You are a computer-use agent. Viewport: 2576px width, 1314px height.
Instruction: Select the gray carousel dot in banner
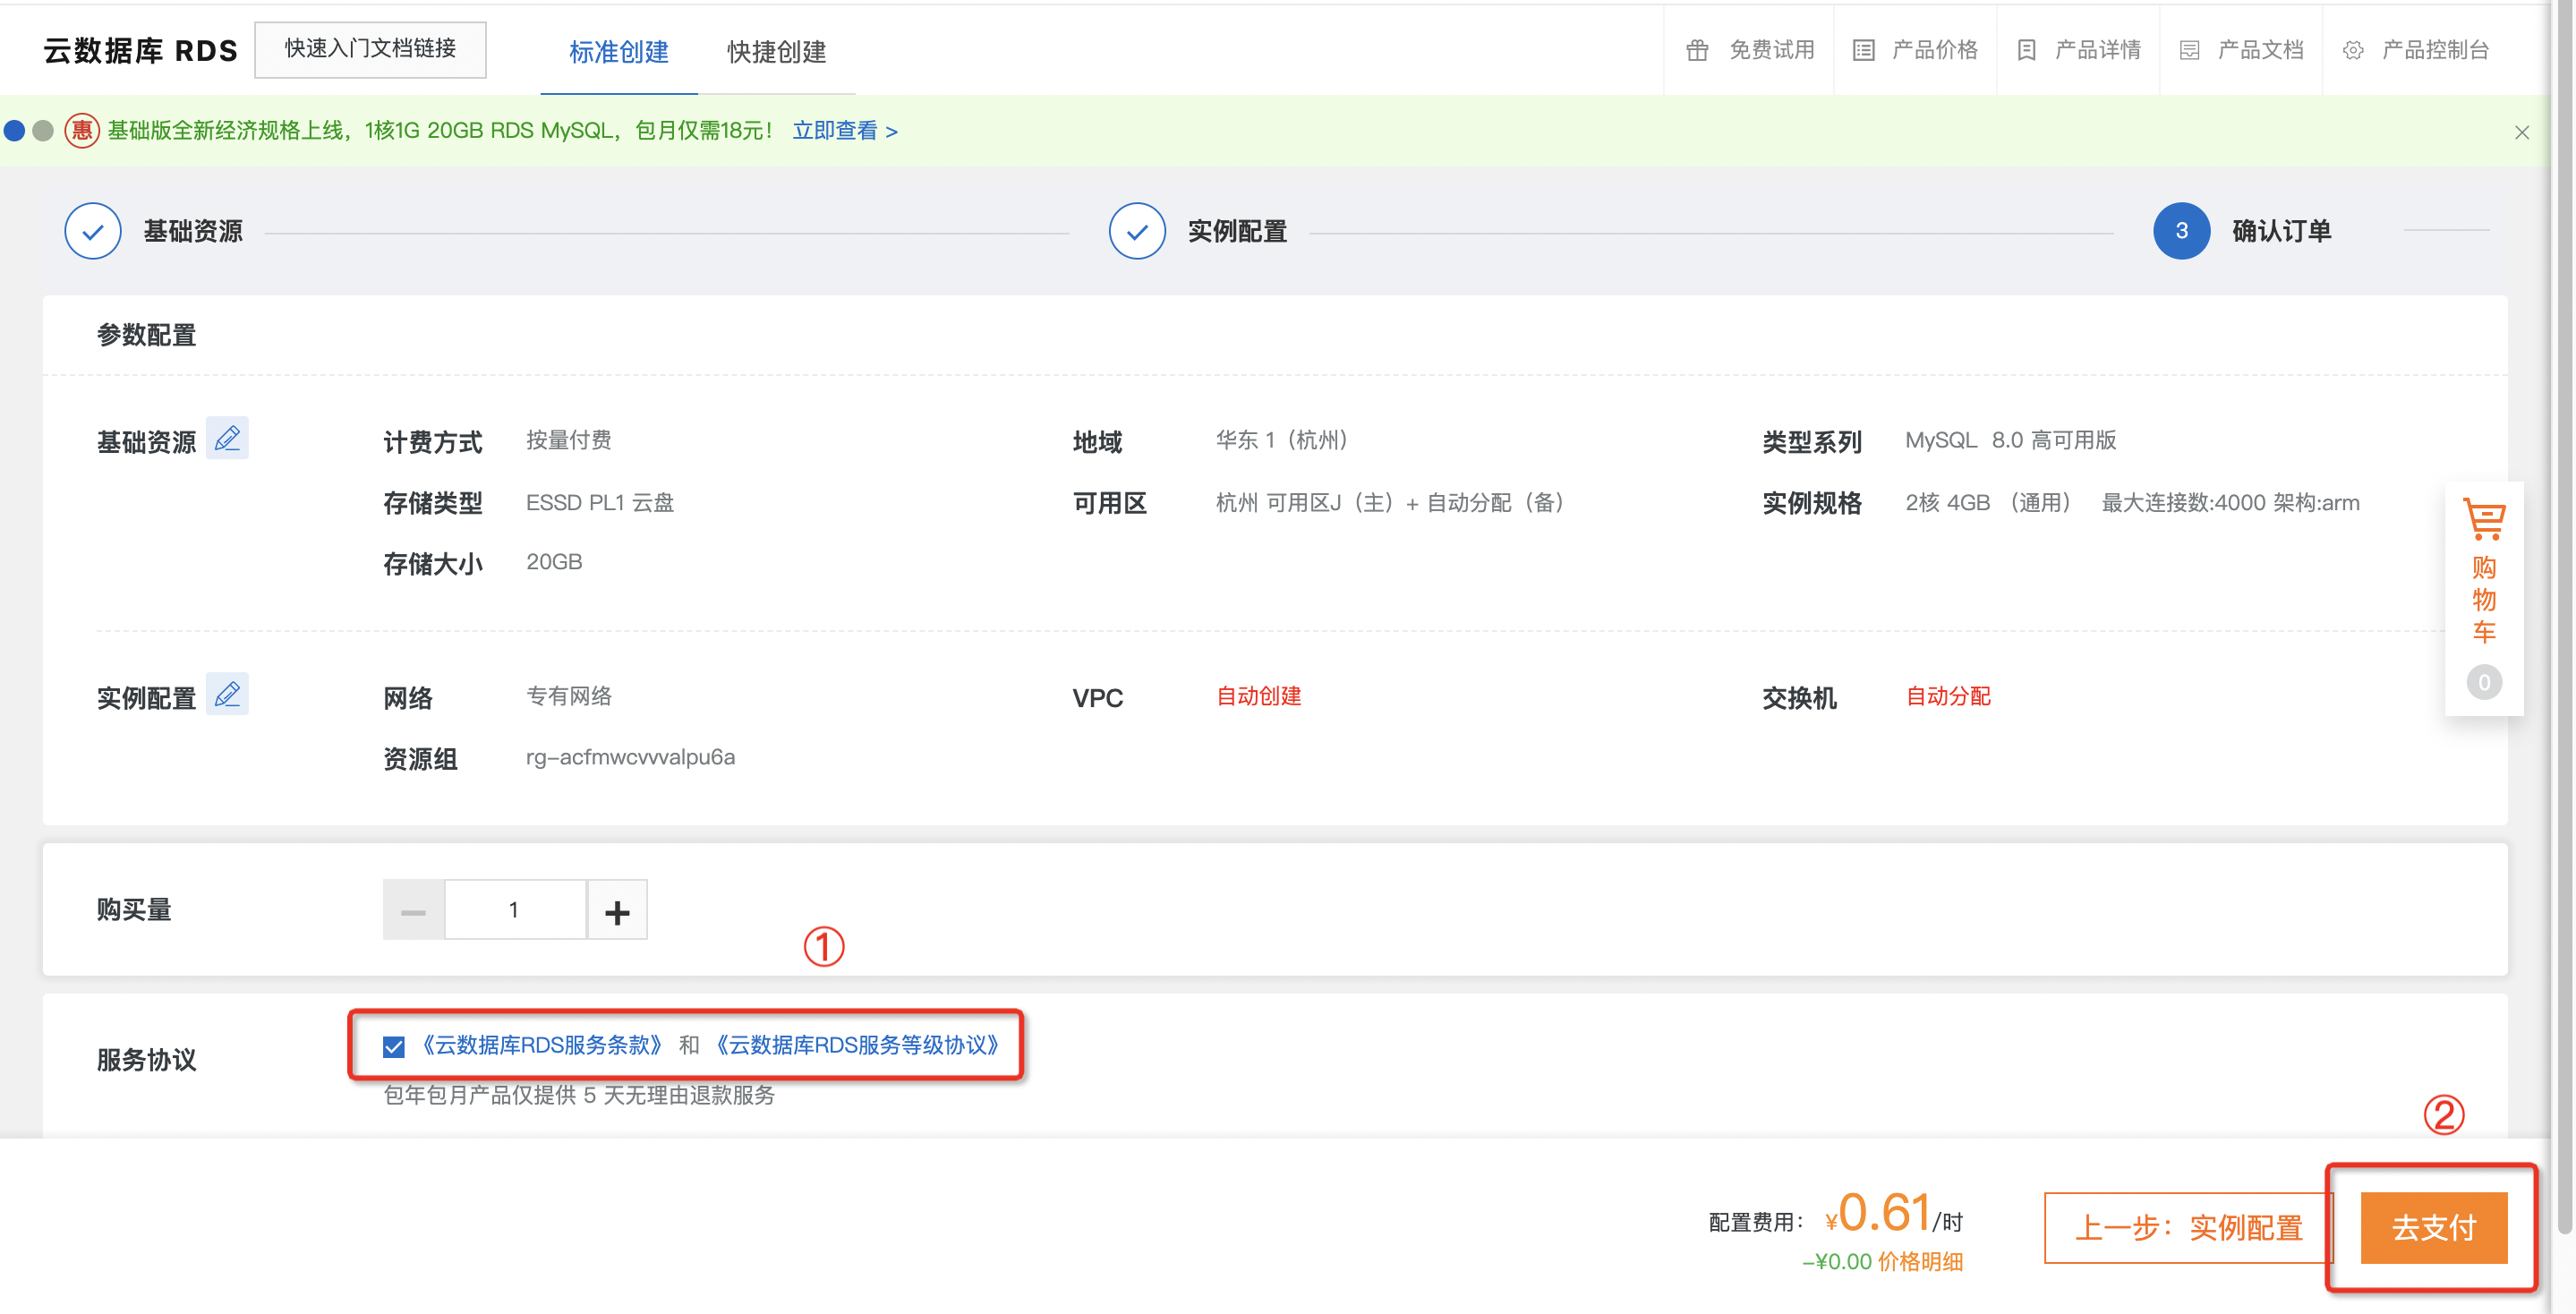43,131
